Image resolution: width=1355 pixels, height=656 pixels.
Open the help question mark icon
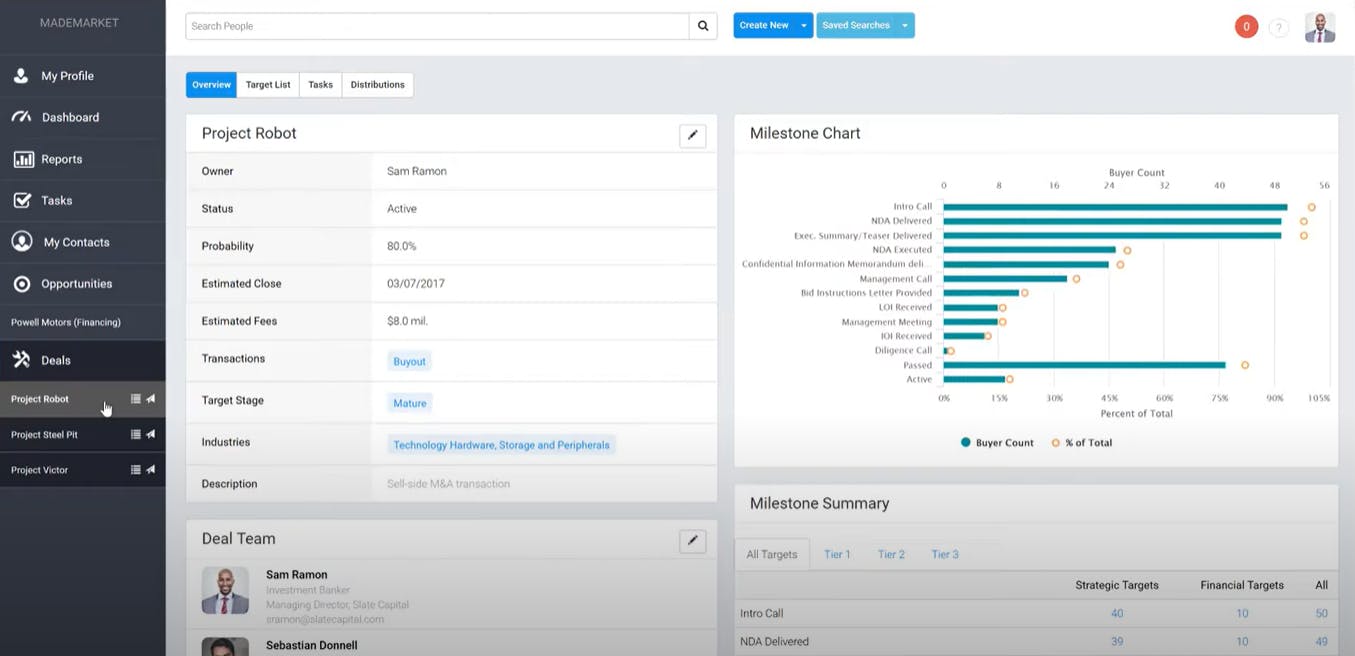coord(1278,28)
